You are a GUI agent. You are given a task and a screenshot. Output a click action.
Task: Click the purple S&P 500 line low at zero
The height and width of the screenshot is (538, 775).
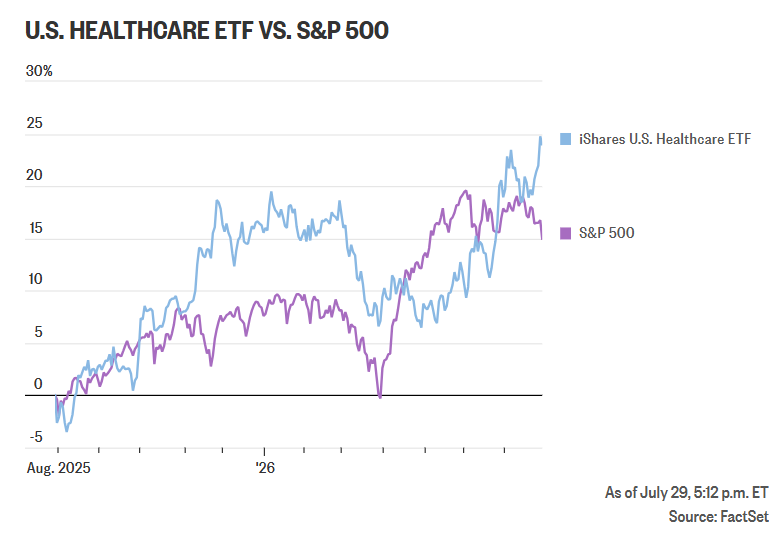click(x=380, y=396)
